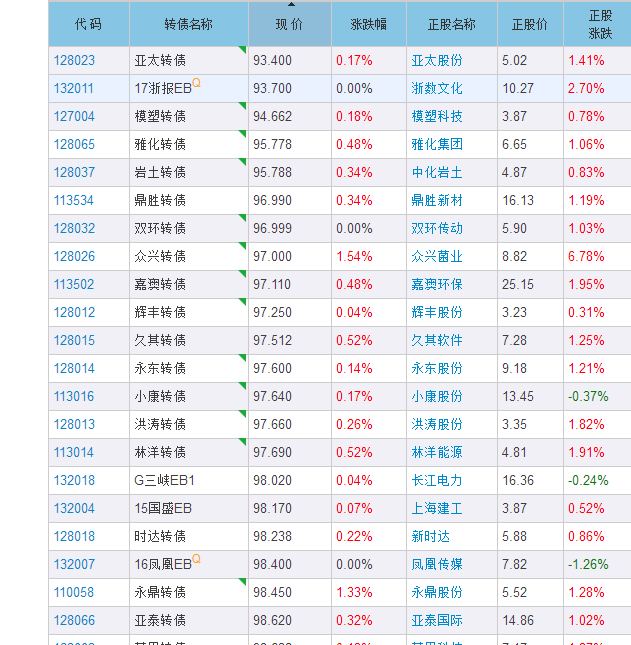Click the green corner marker on 洪涛转债
Viewport: 631px width, 645px height.
pyautogui.click(x=243, y=413)
